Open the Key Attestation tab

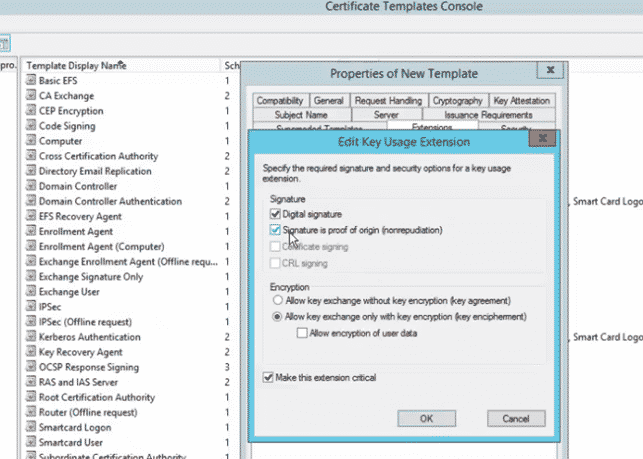pos(522,100)
